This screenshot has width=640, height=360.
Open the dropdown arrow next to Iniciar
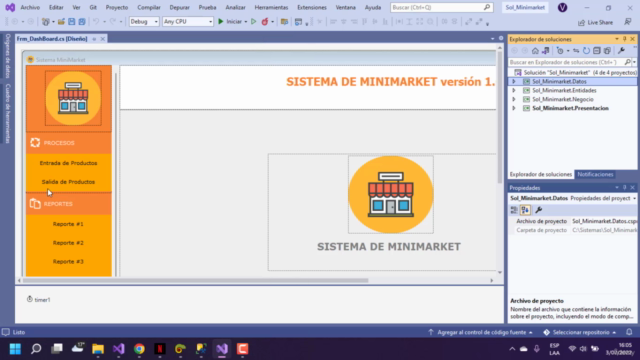click(x=246, y=22)
